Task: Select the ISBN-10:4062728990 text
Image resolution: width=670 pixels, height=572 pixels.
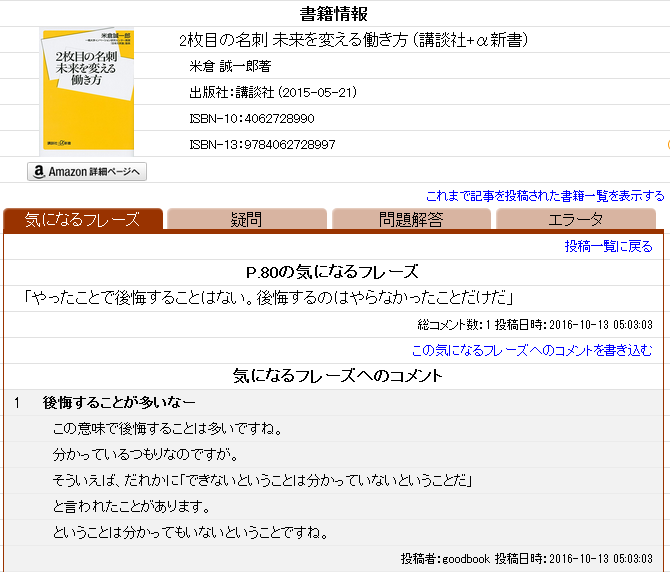Action: pos(252,118)
